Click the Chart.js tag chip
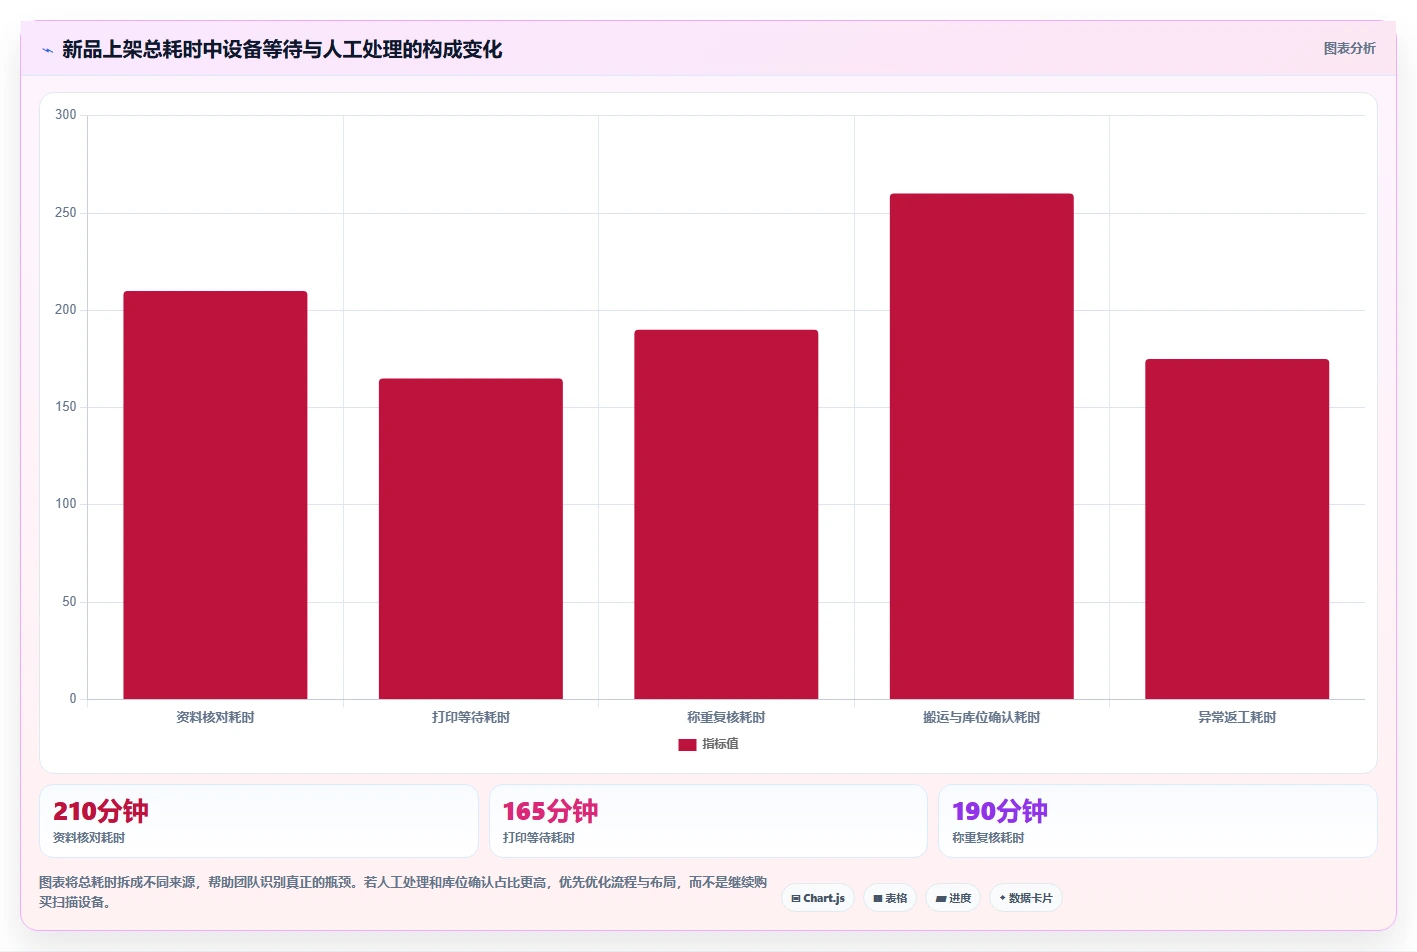 point(818,898)
